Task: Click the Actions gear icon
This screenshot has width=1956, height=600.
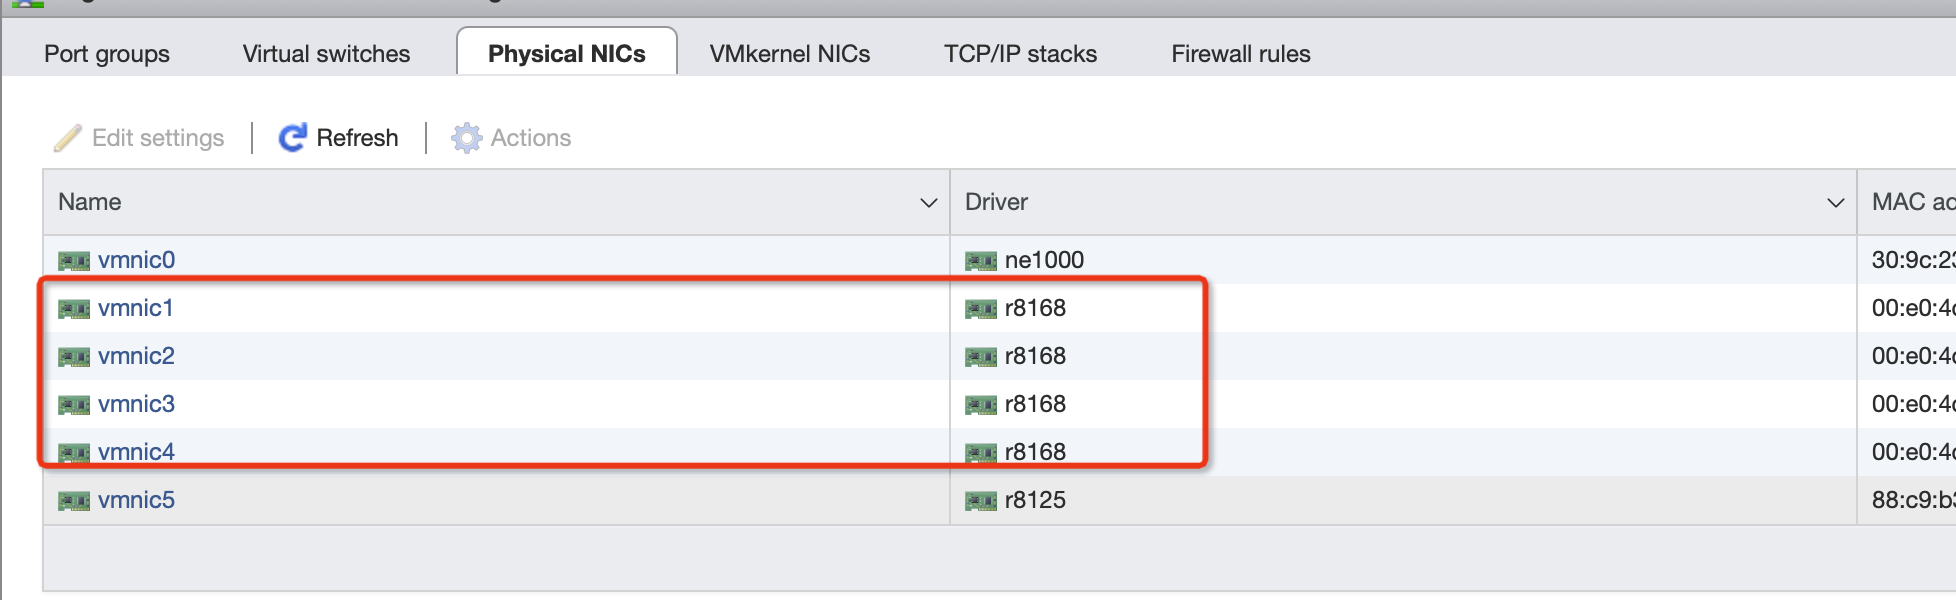Action: coord(466,138)
